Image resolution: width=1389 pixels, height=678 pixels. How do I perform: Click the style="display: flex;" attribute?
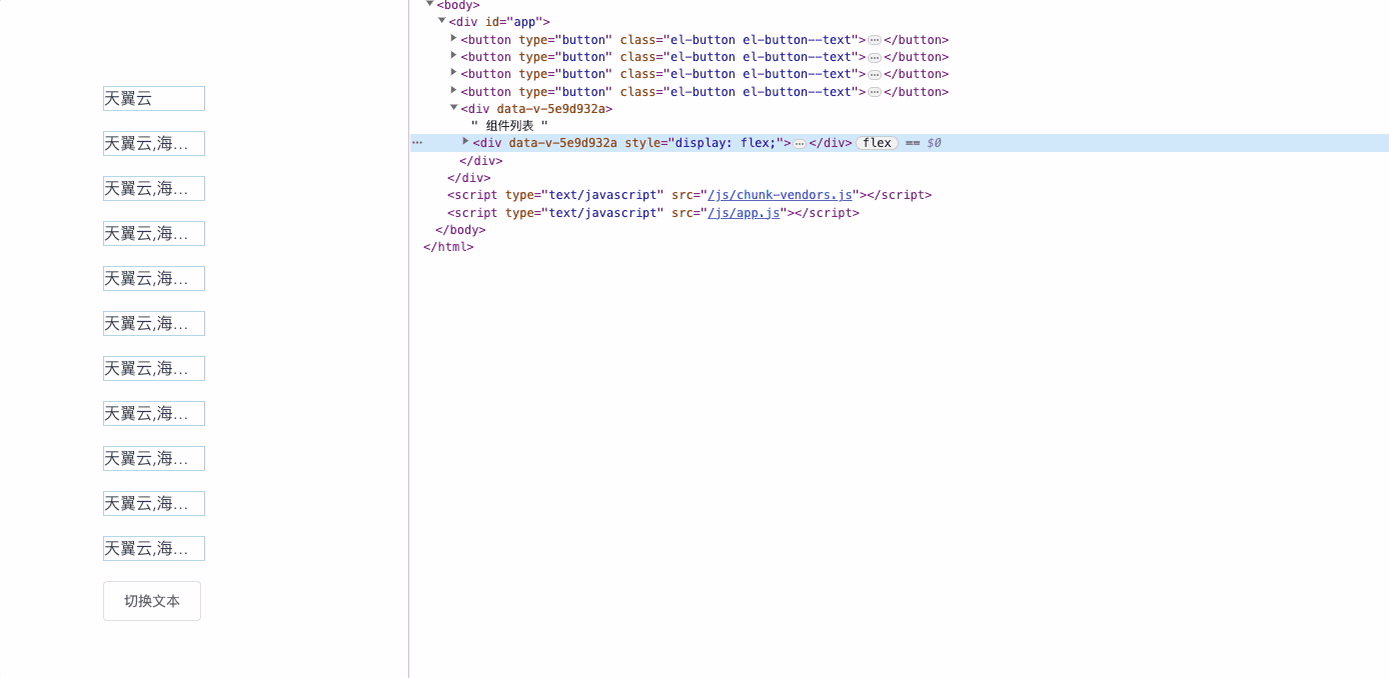pos(704,143)
